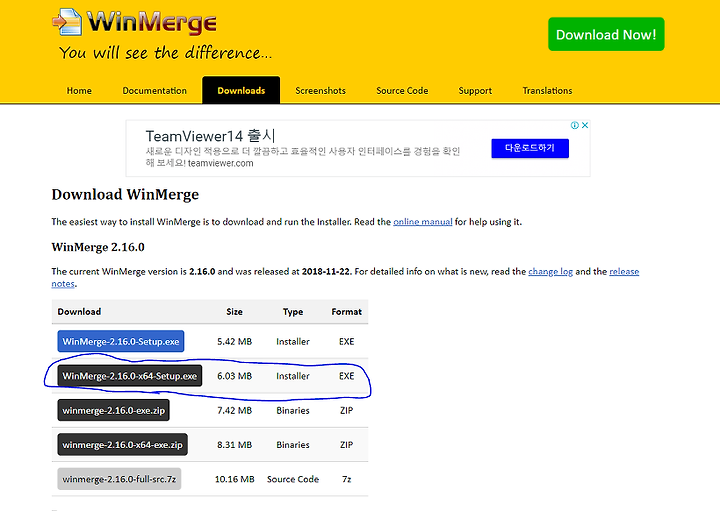720x511 pixels.
Task: Select the Downloads tab
Action: (x=241, y=90)
